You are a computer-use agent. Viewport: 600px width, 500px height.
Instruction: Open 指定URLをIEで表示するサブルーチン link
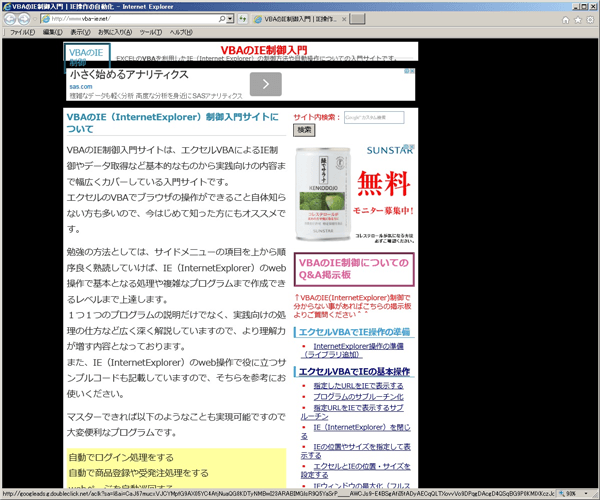352,412
